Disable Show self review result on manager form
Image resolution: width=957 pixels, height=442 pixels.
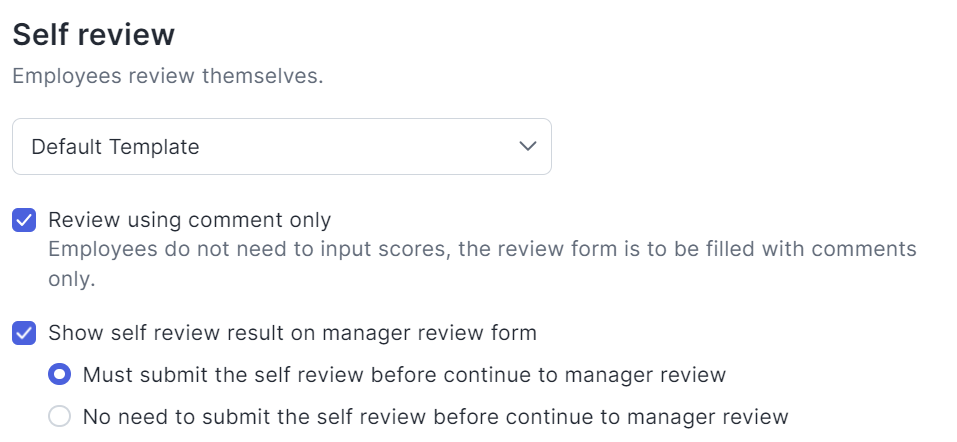click(x=24, y=333)
